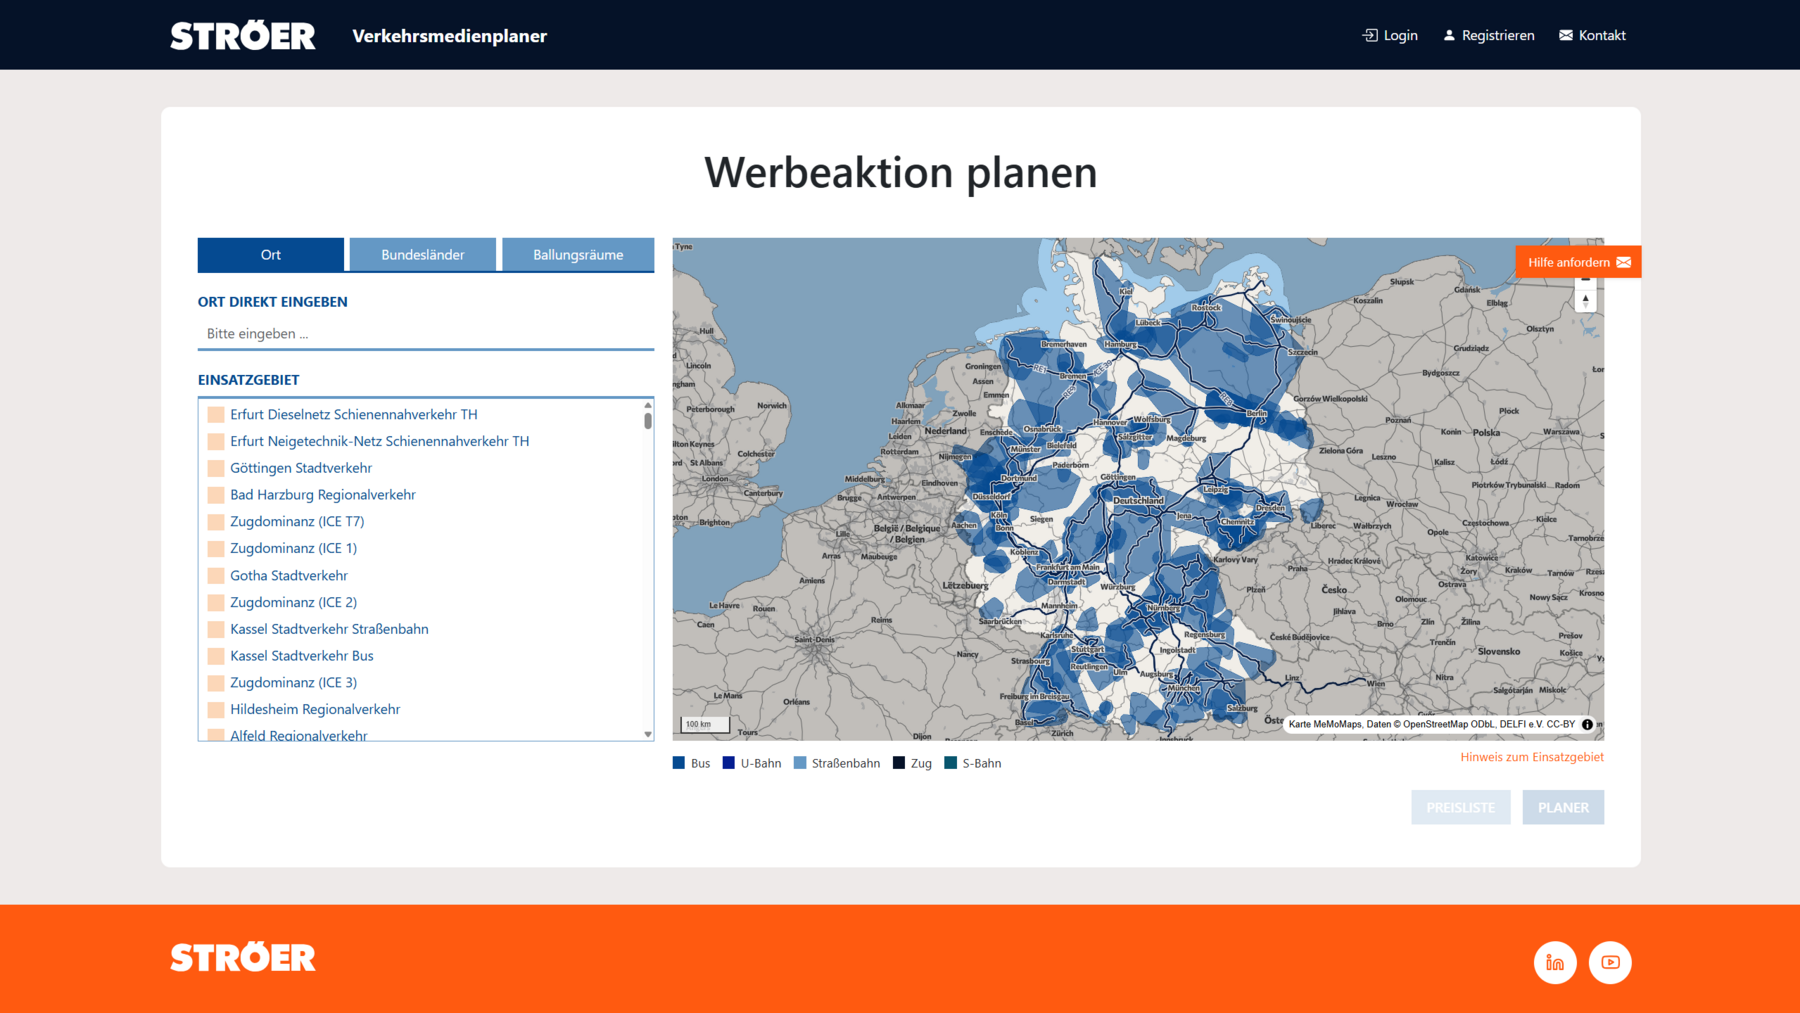
Task: Select the Kassel Stadtverkehr Bus checkbox
Action: pos(216,656)
